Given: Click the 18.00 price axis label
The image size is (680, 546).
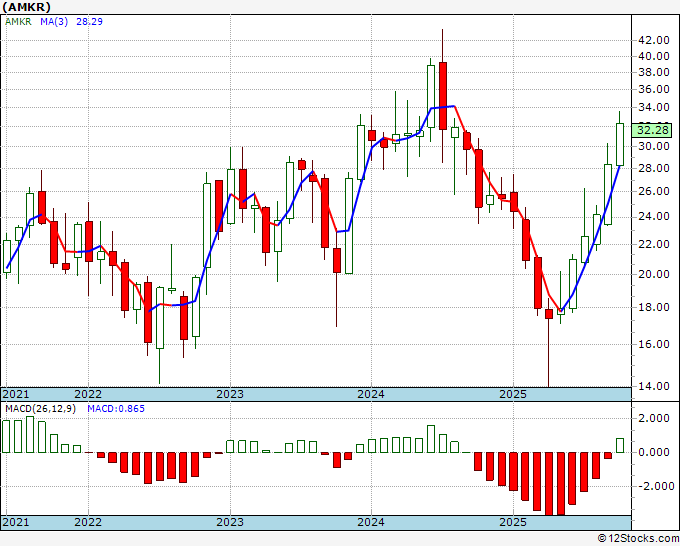Looking at the screenshot, I should click(x=654, y=307).
